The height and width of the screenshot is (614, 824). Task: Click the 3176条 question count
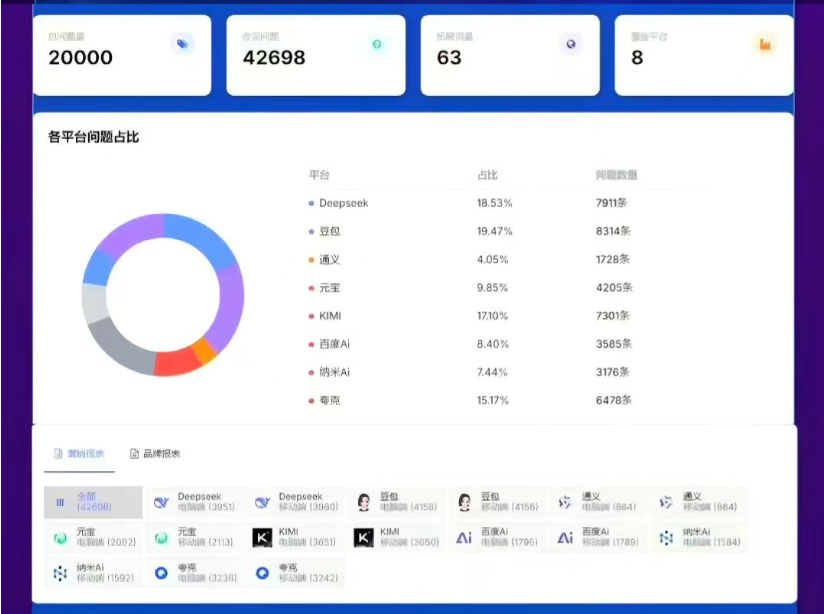613,372
